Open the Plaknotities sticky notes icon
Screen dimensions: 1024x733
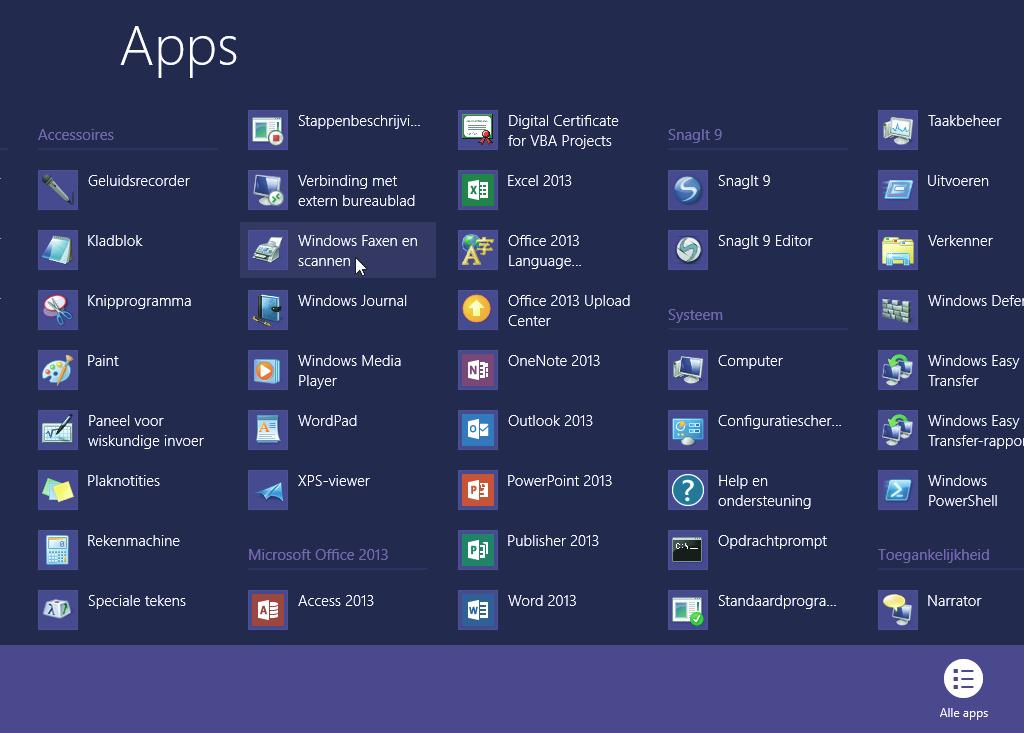point(58,490)
